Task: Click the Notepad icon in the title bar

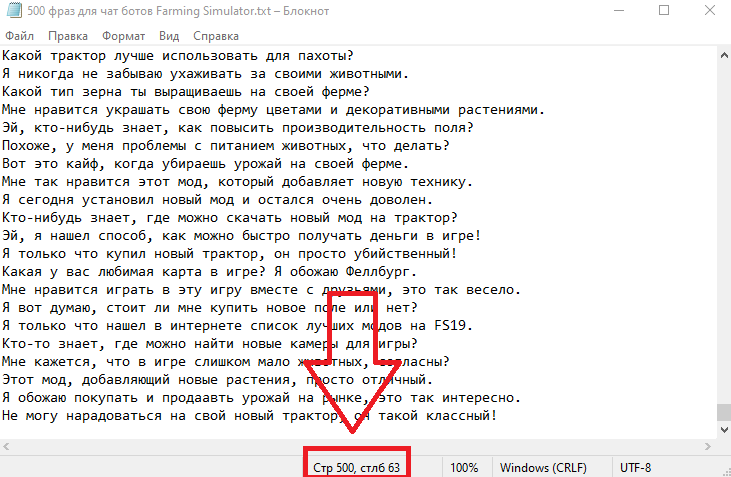Action: pos(14,10)
